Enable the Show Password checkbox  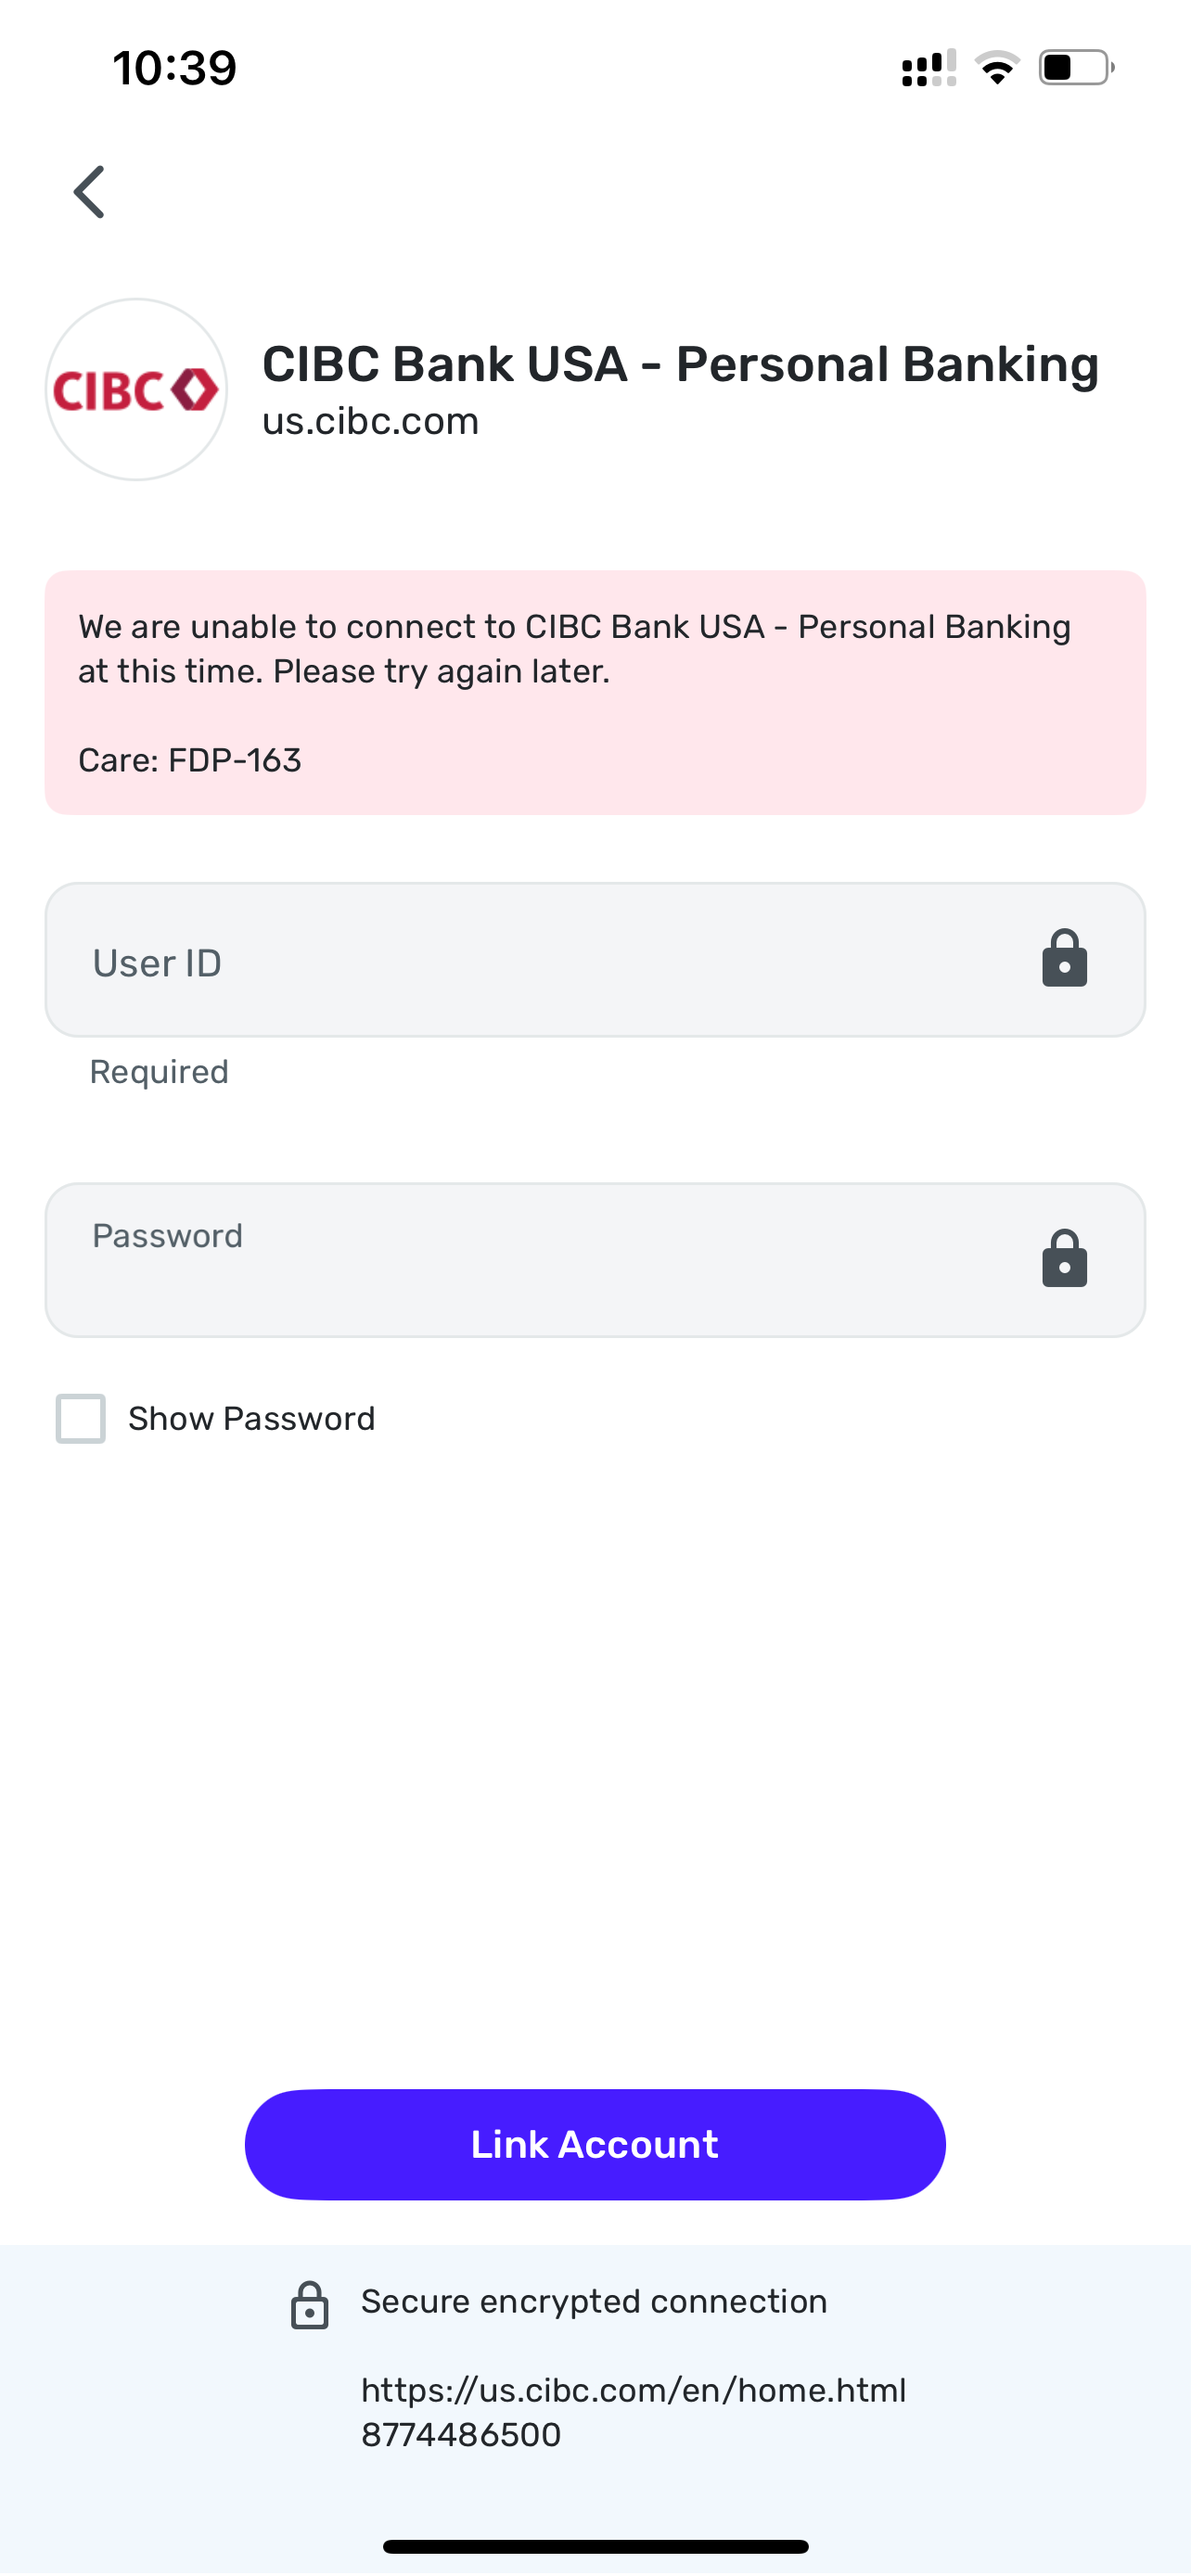(x=81, y=1418)
